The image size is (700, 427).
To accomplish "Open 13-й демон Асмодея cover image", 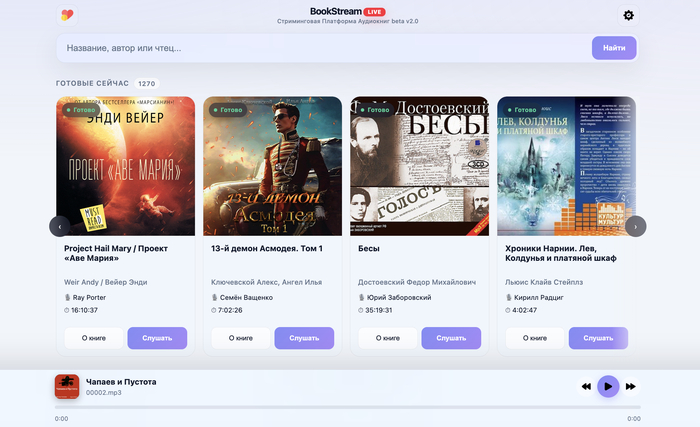I will coord(272,166).
